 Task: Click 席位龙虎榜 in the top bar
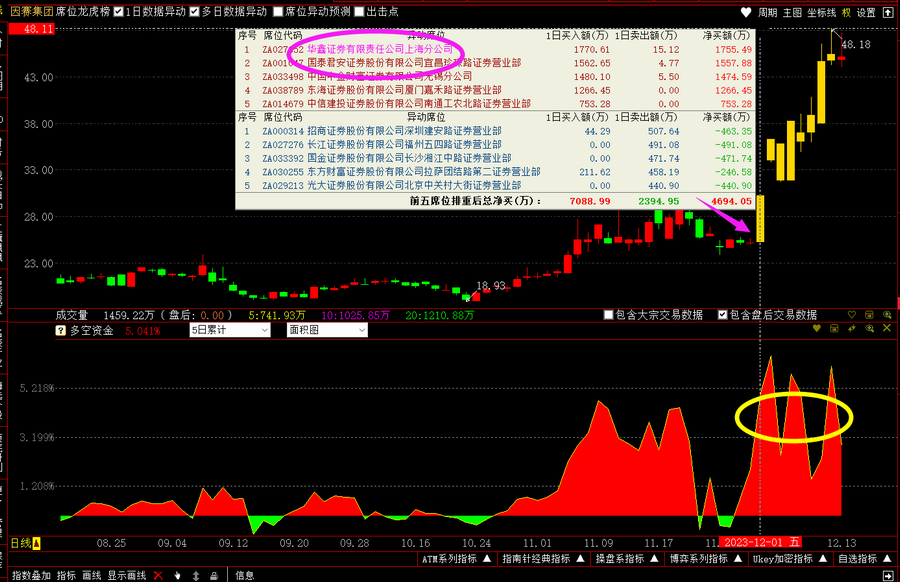(x=83, y=11)
